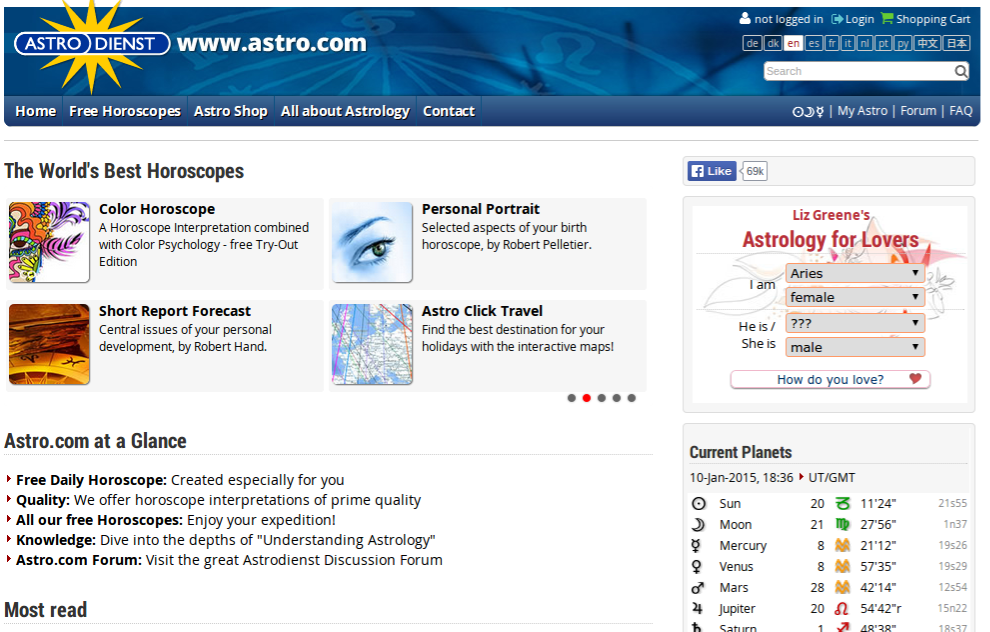Open the Contact menu
Viewport: 990px width, 632px height.
449,111
